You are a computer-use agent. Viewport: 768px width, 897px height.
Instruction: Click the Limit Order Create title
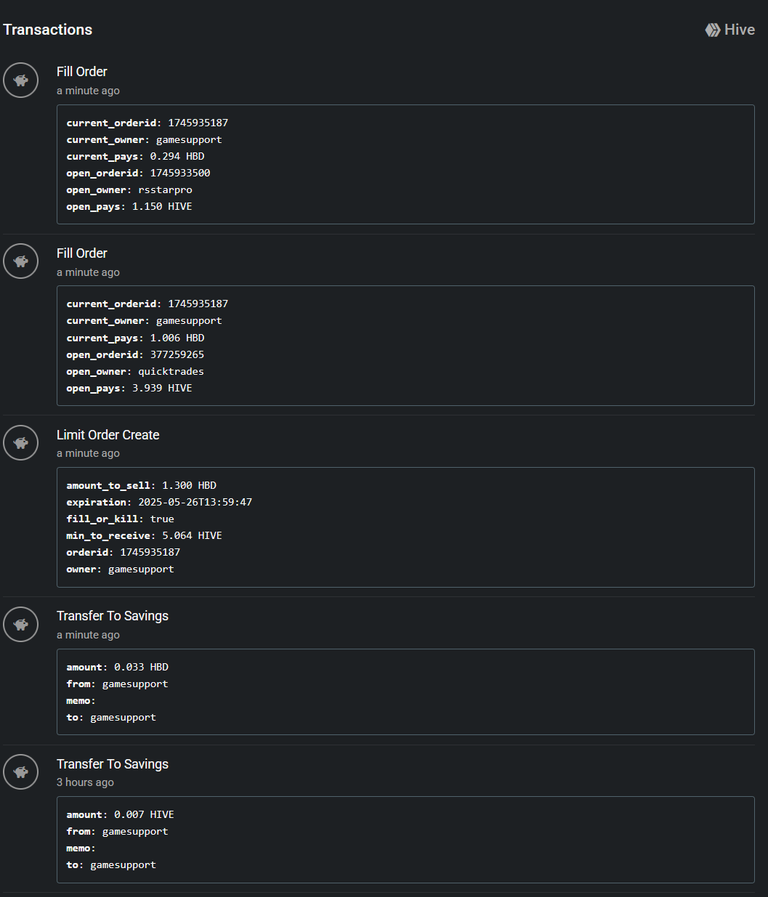tap(108, 435)
